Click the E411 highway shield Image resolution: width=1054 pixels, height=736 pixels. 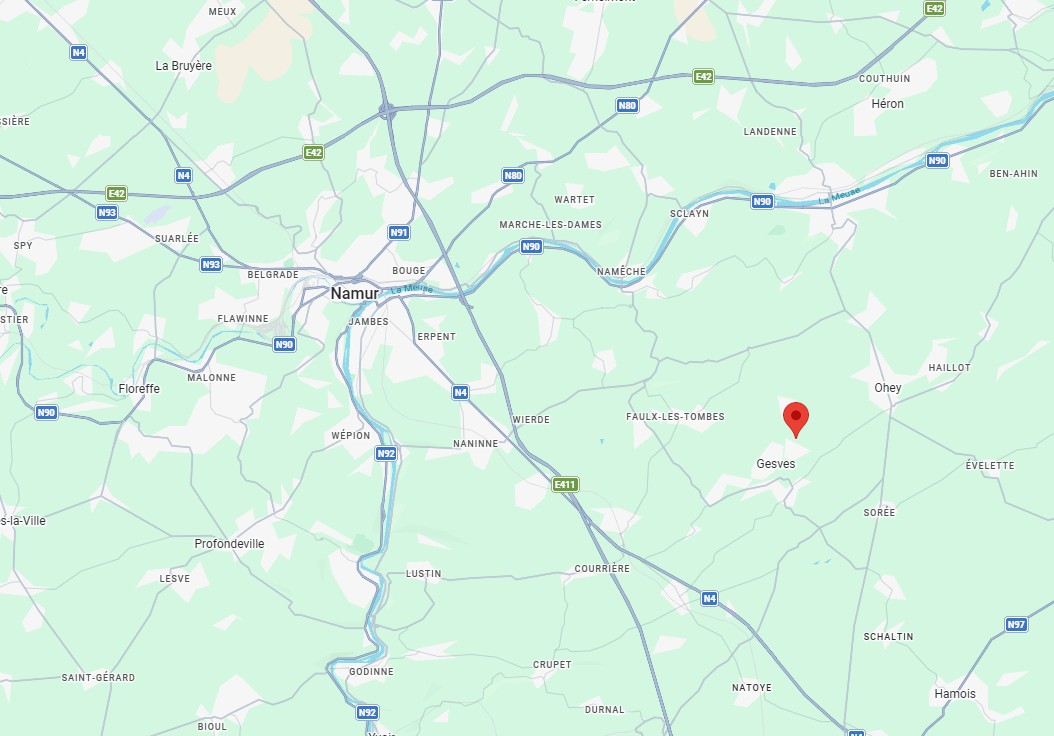click(565, 484)
